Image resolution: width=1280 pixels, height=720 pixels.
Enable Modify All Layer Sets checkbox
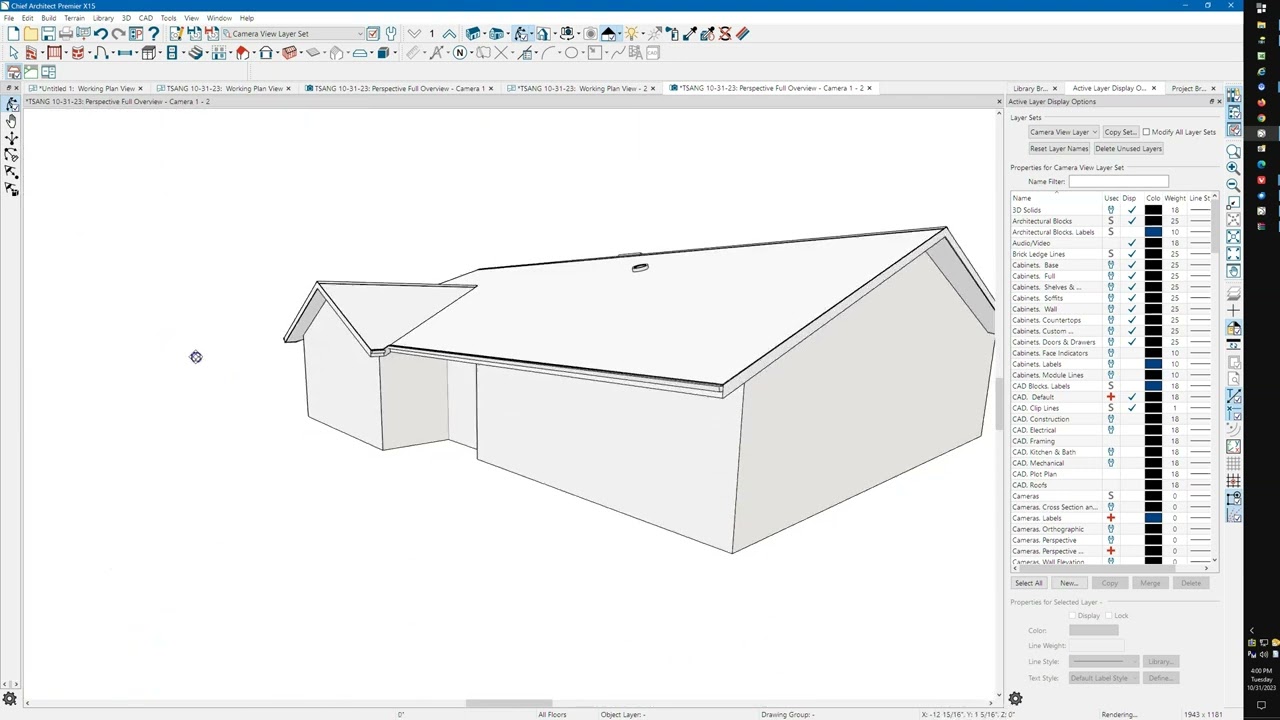pos(1146,132)
